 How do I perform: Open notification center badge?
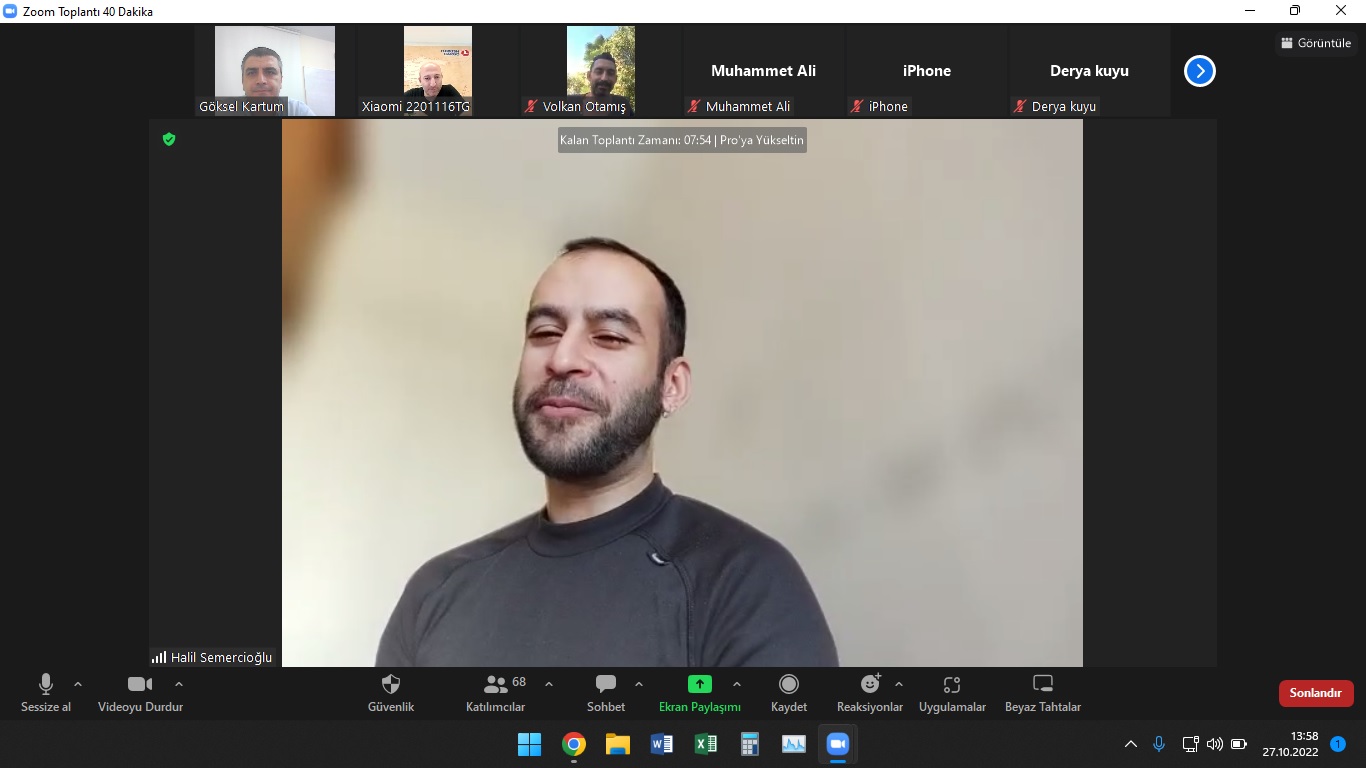coord(1338,744)
